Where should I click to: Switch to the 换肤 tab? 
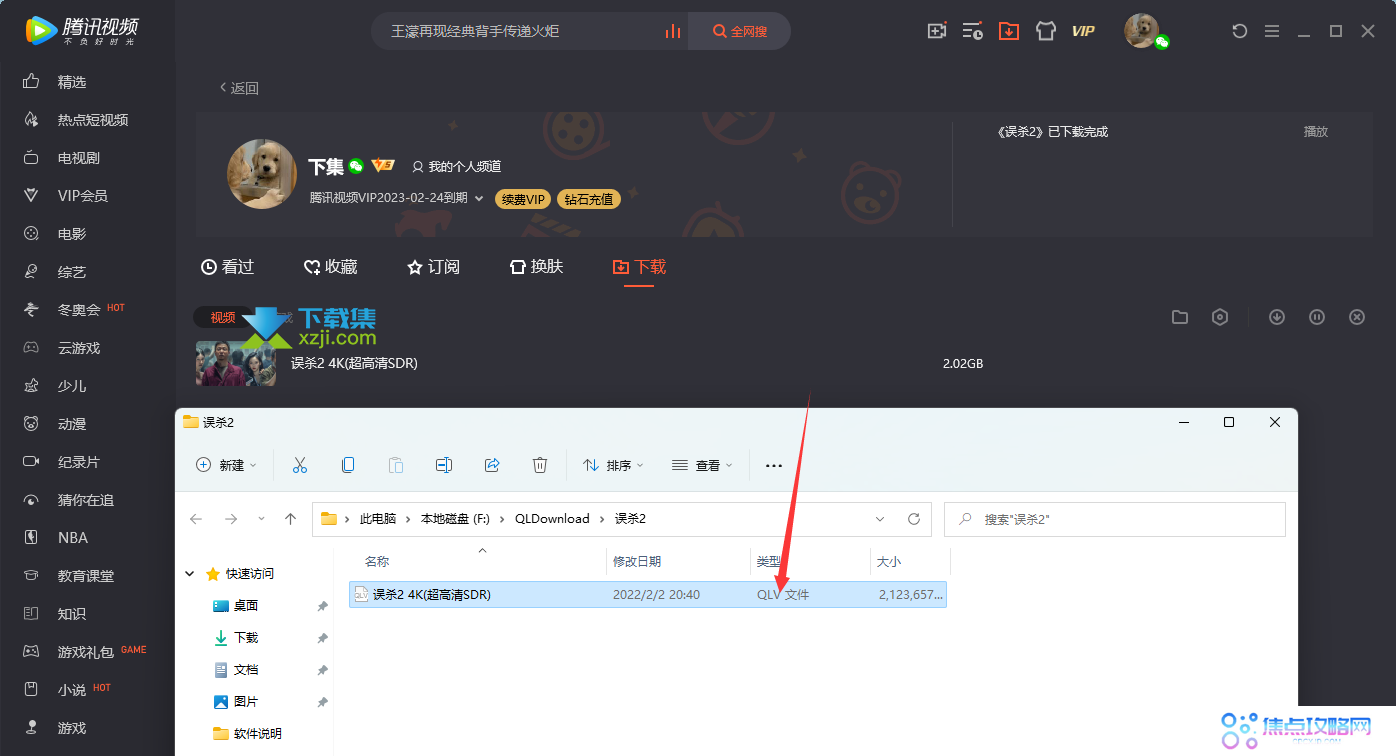536,267
